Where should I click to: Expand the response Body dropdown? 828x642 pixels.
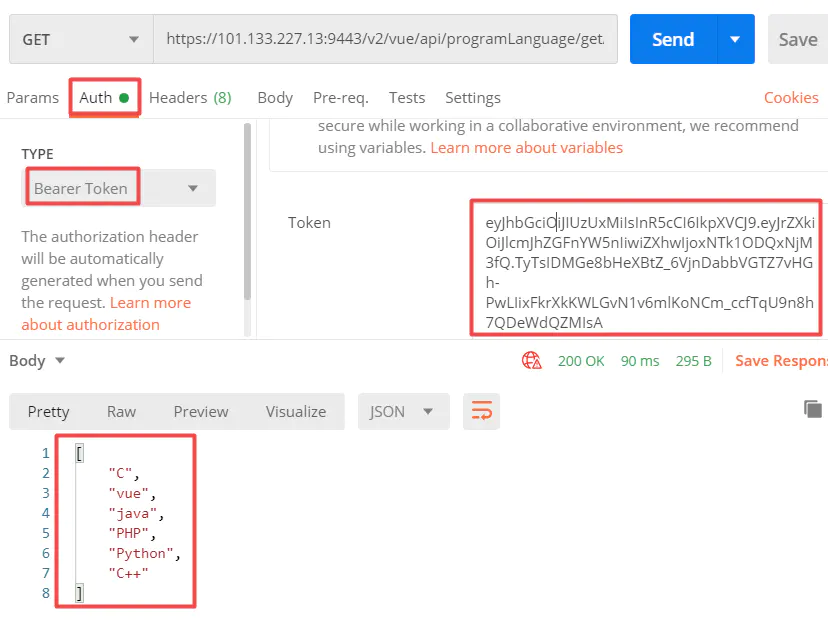click(x=37, y=361)
